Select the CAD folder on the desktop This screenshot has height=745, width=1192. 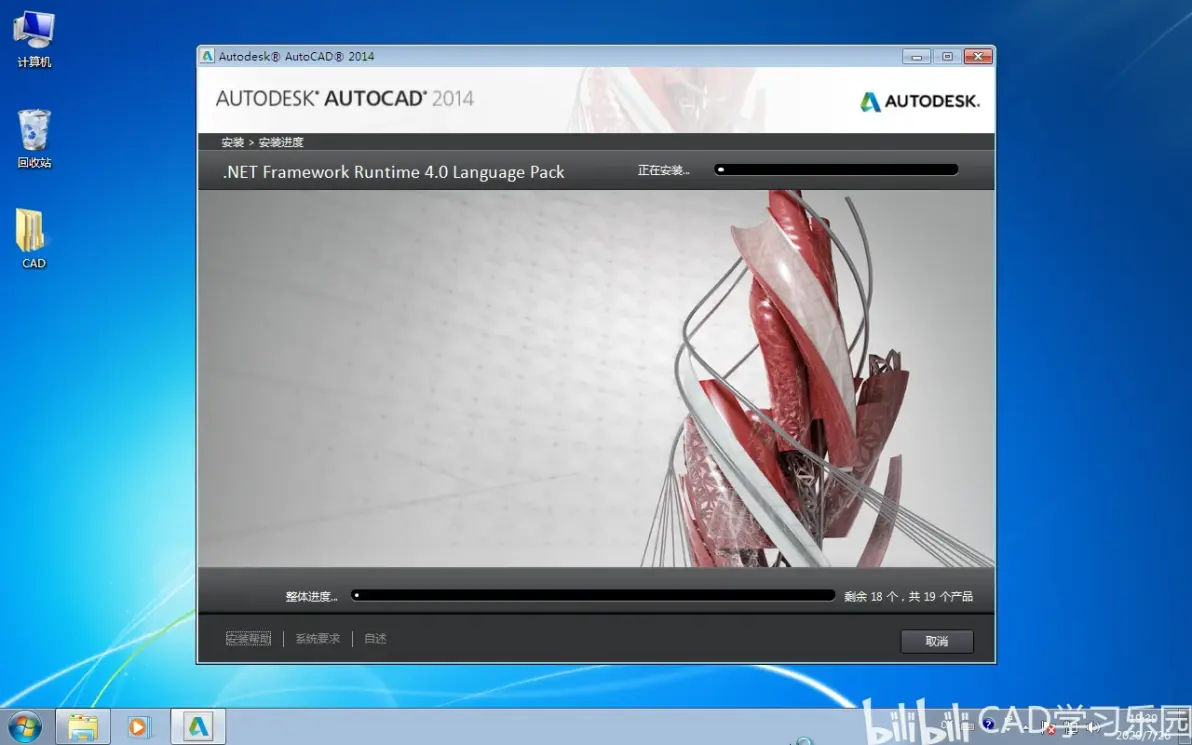pyautogui.click(x=33, y=239)
